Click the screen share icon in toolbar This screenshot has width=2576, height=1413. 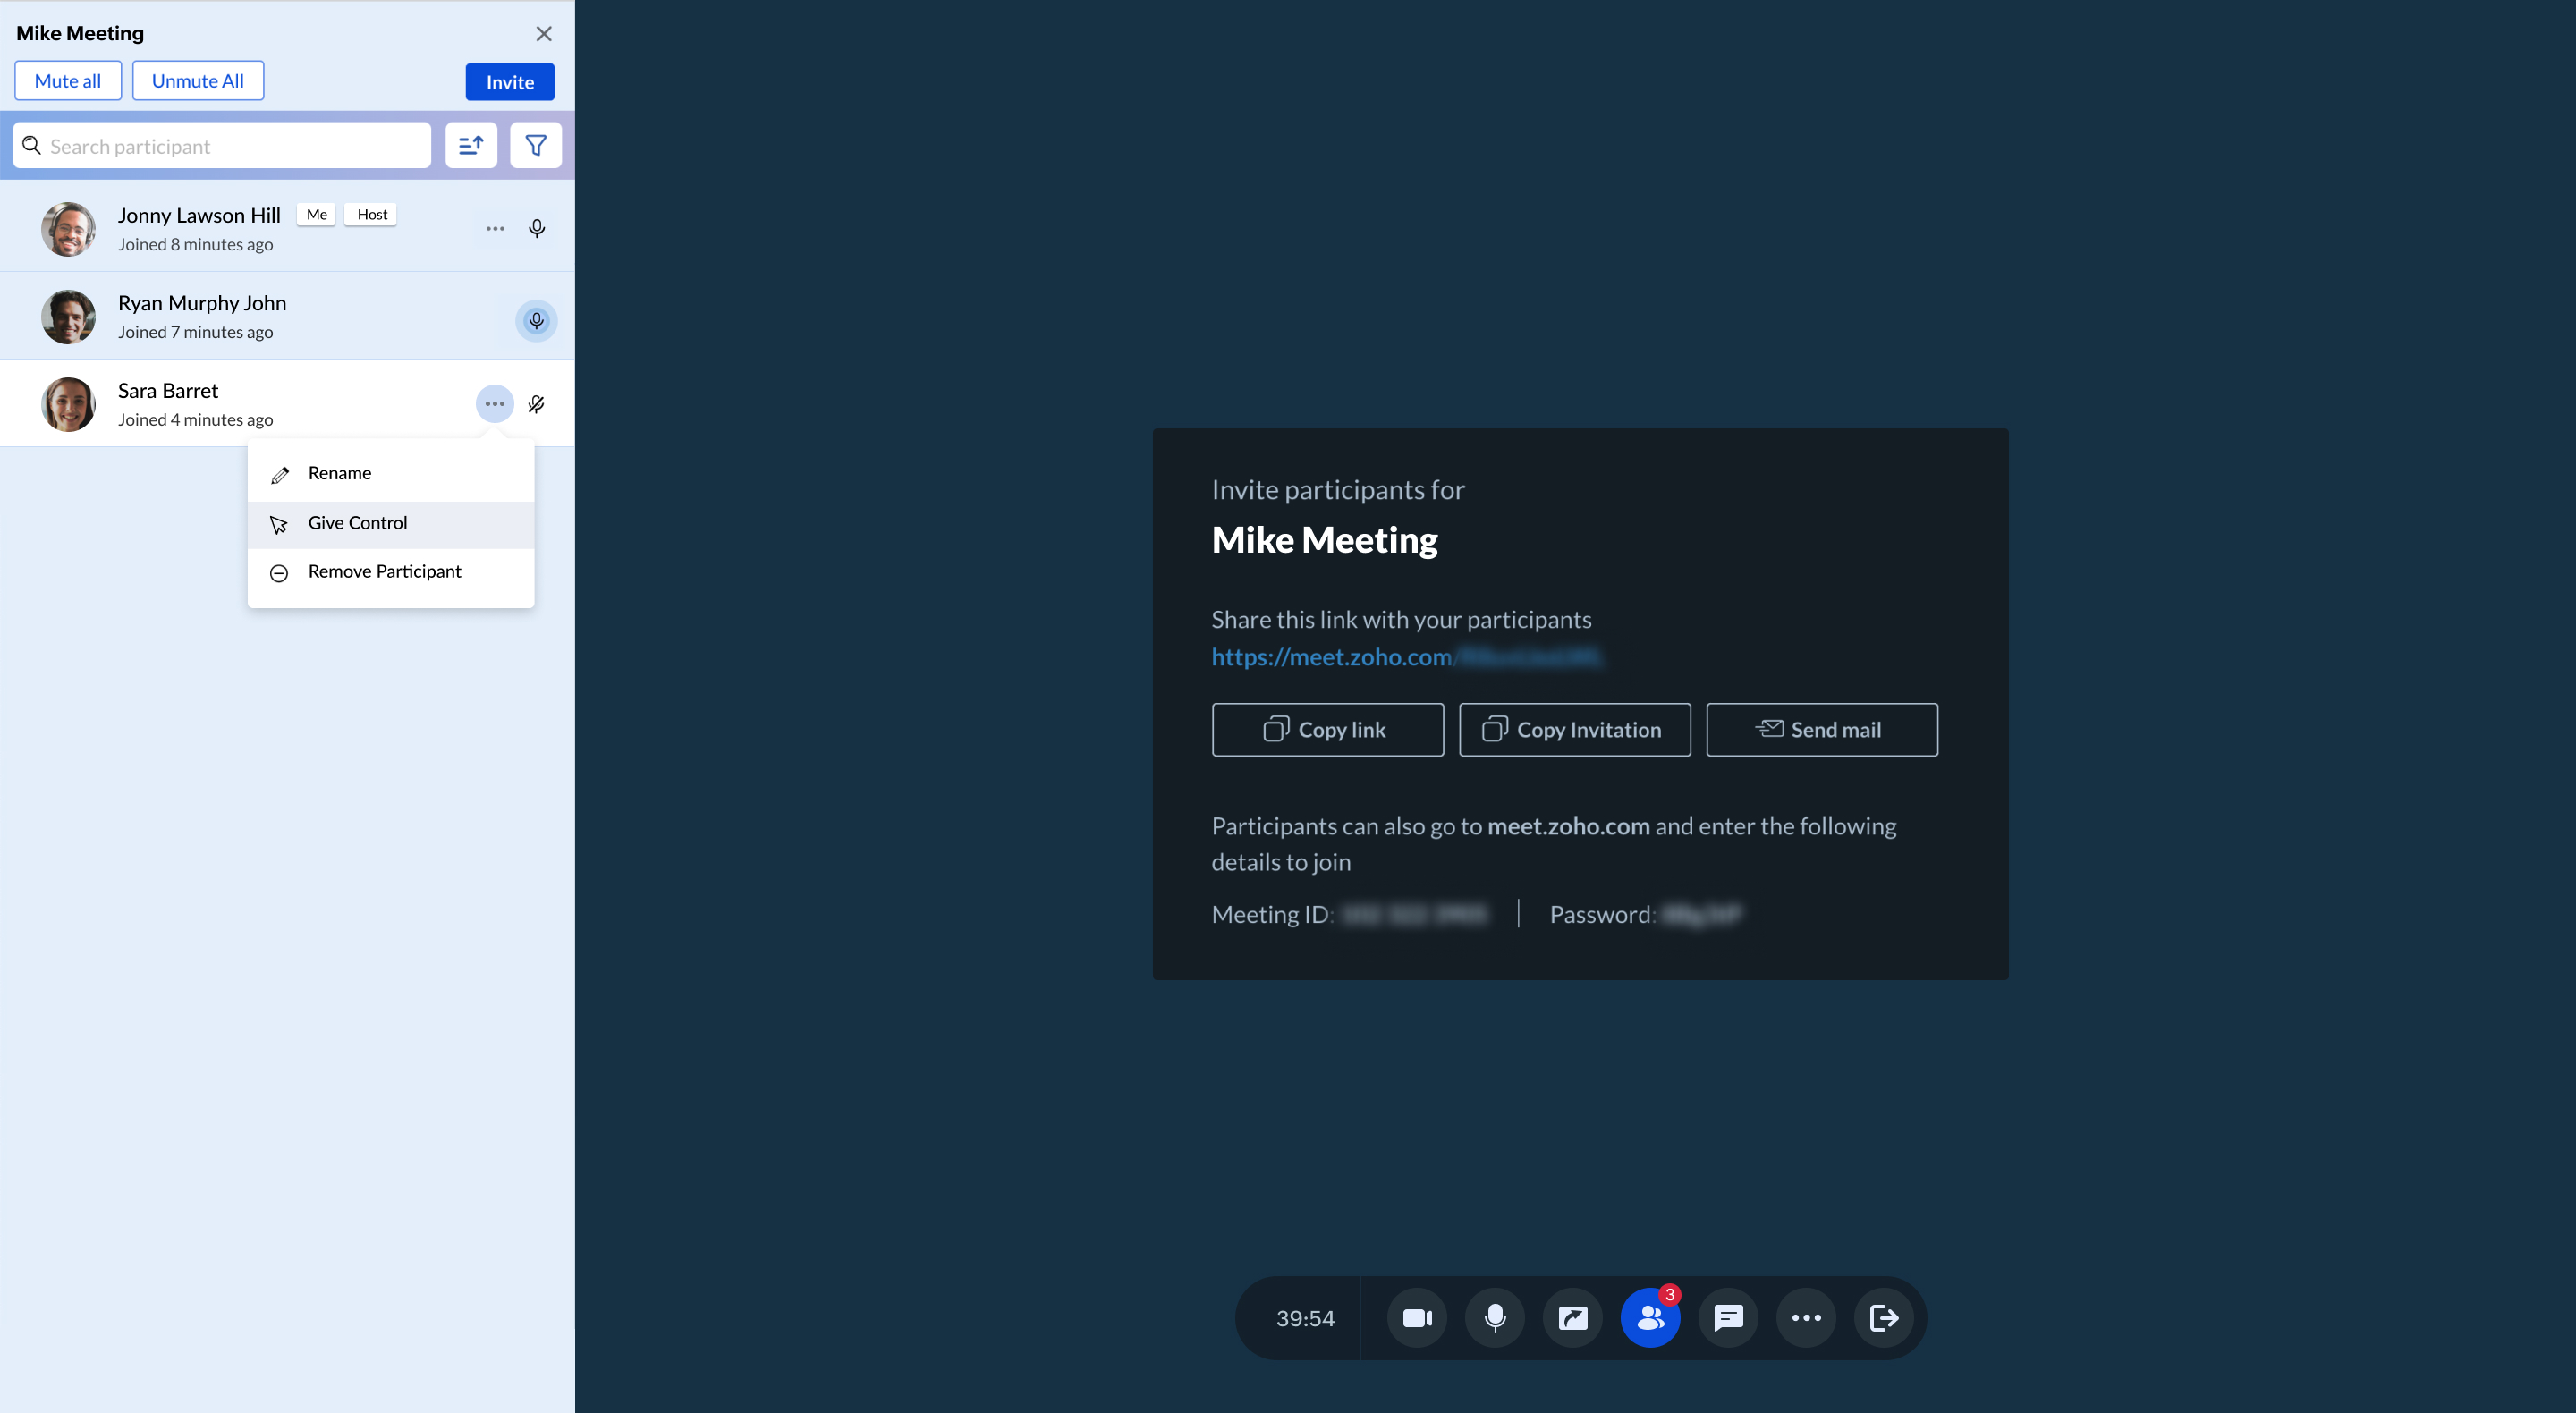pyautogui.click(x=1572, y=1317)
